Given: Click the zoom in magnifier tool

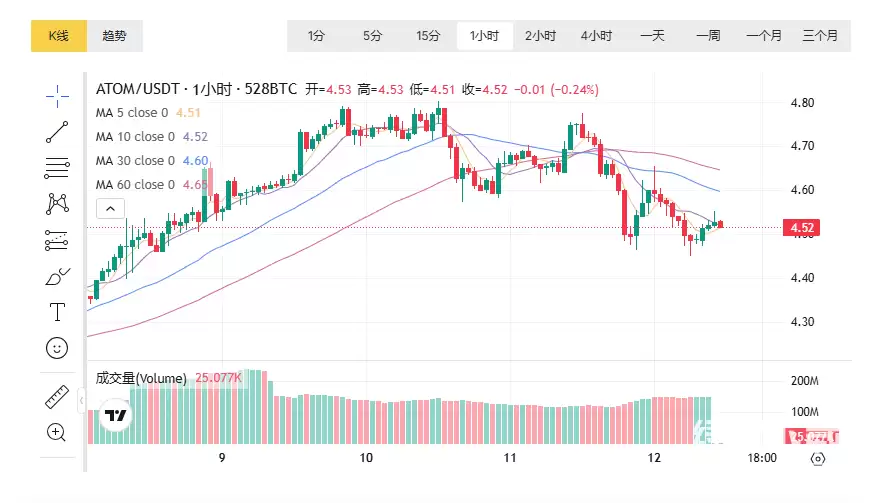Looking at the screenshot, I should 57,433.
